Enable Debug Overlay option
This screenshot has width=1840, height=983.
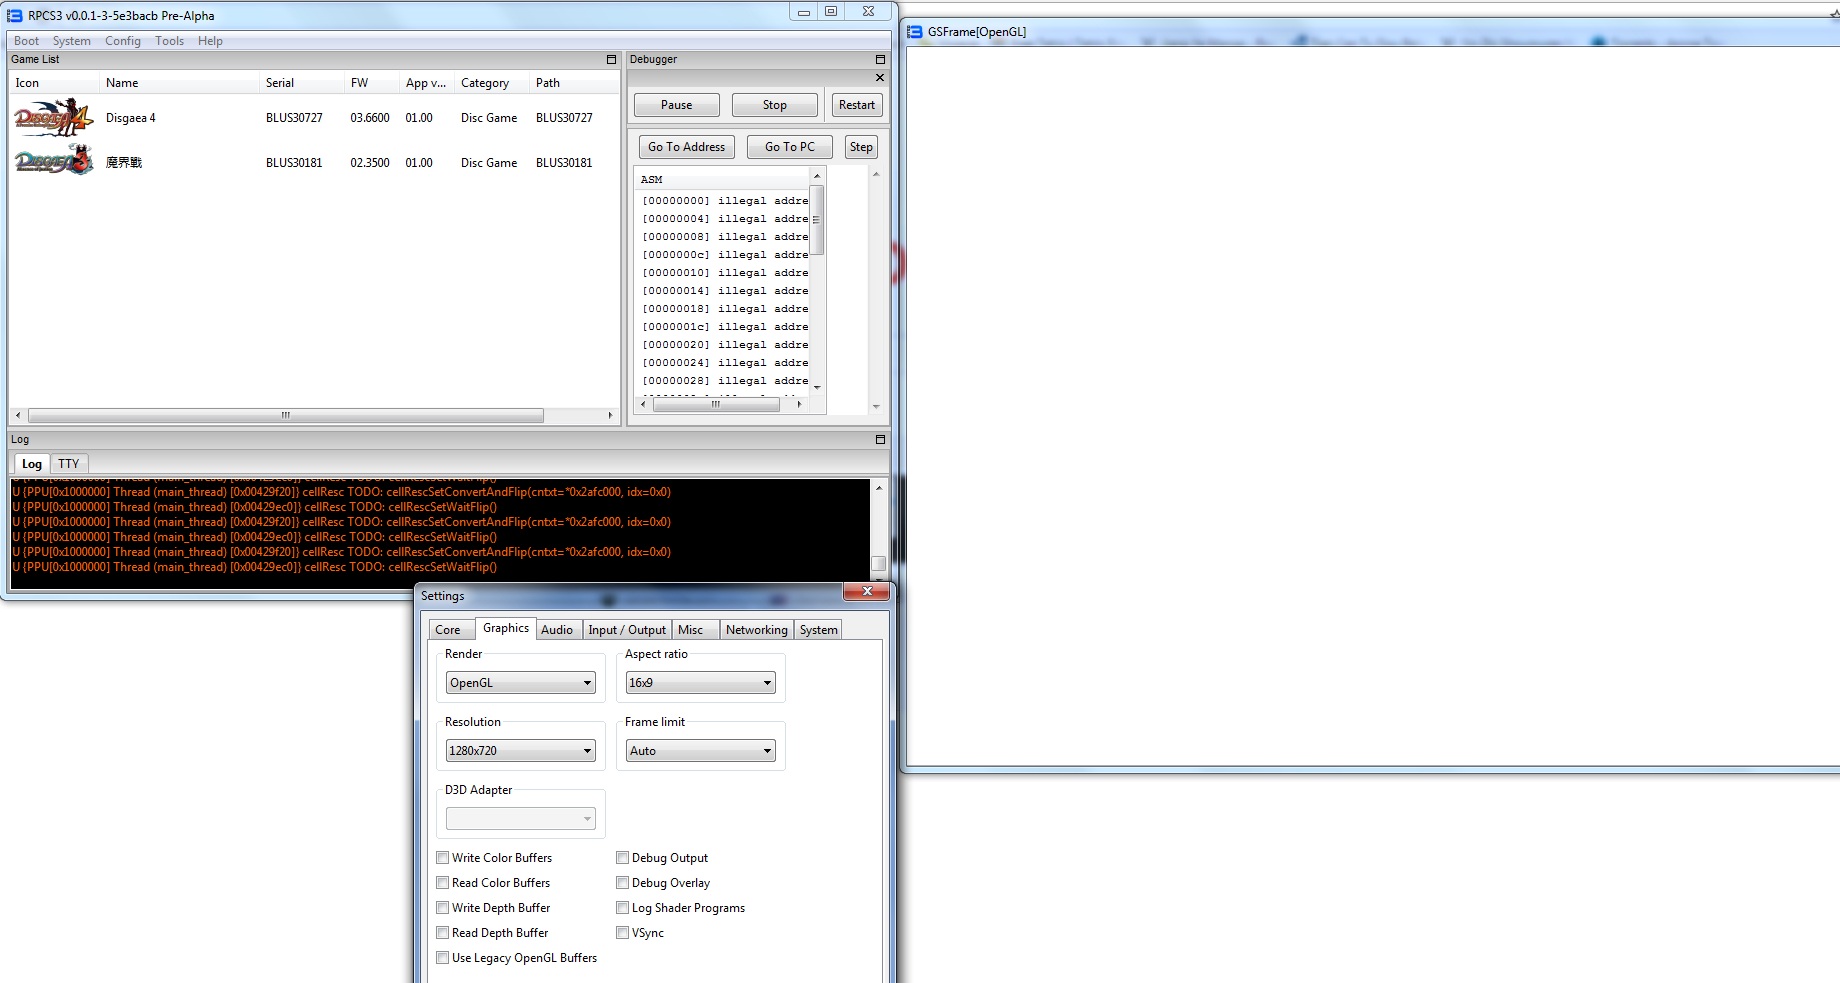(623, 883)
